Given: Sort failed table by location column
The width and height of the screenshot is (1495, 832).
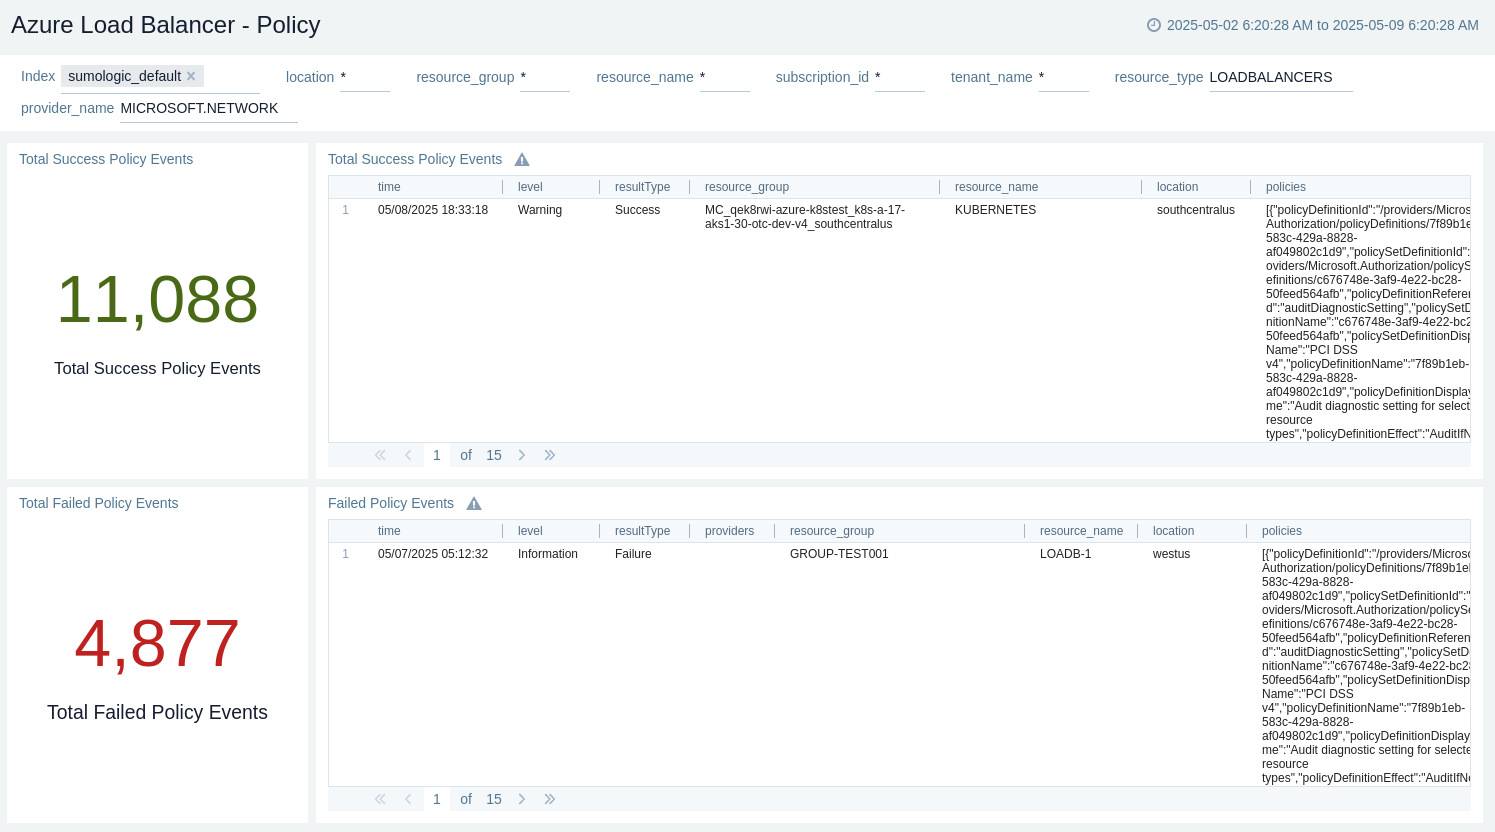Looking at the screenshot, I should pyautogui.click(x=1173, y=531).
